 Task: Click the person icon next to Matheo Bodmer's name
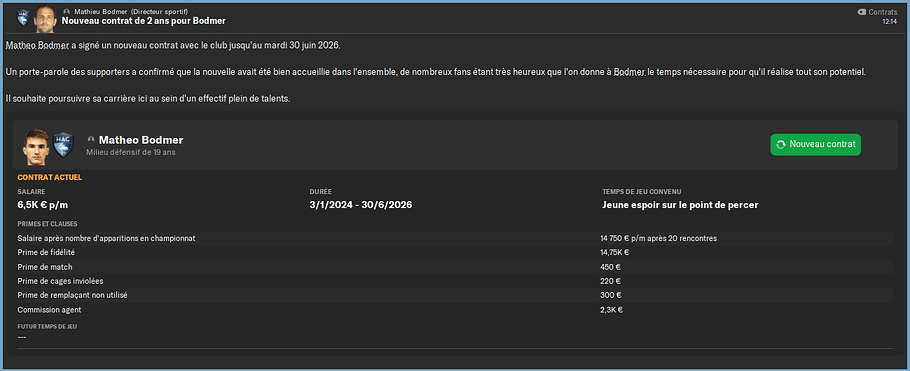pos(91,140)
